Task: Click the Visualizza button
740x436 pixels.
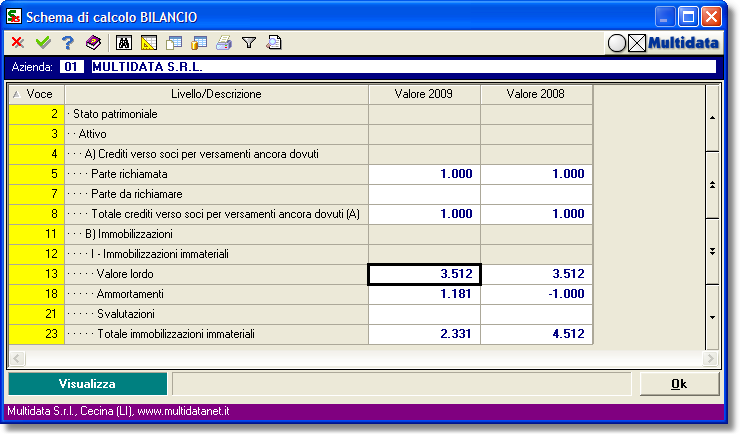Action: point(87,384)
